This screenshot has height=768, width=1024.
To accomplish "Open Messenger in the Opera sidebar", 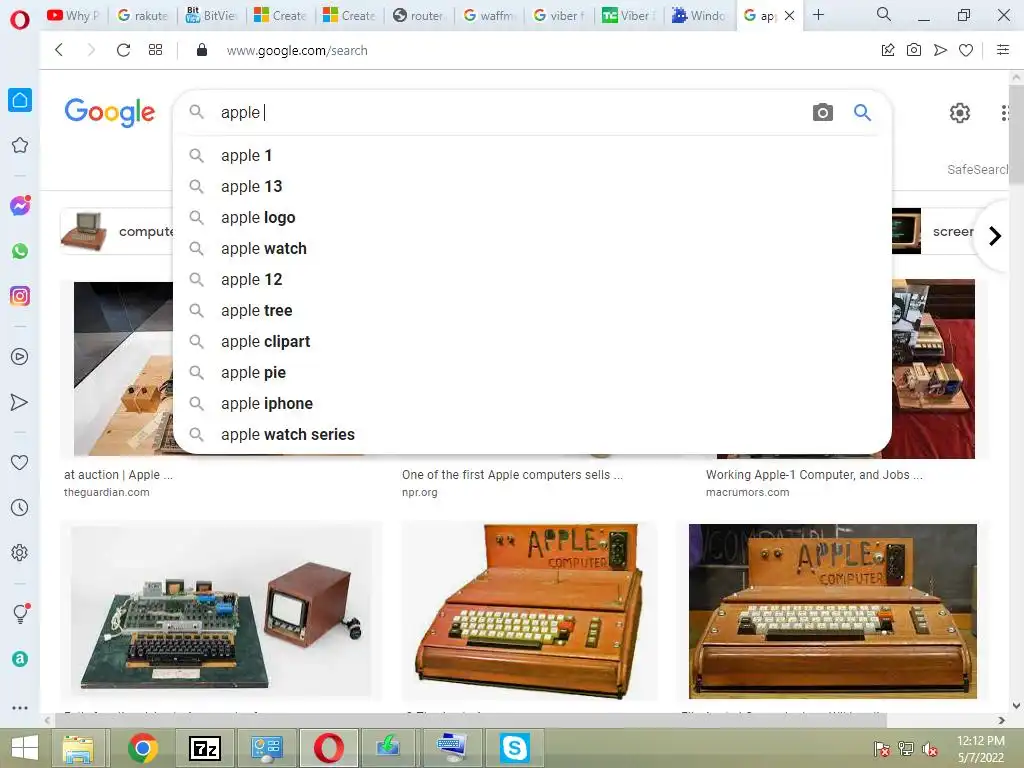I will click(x=20, y=206).
